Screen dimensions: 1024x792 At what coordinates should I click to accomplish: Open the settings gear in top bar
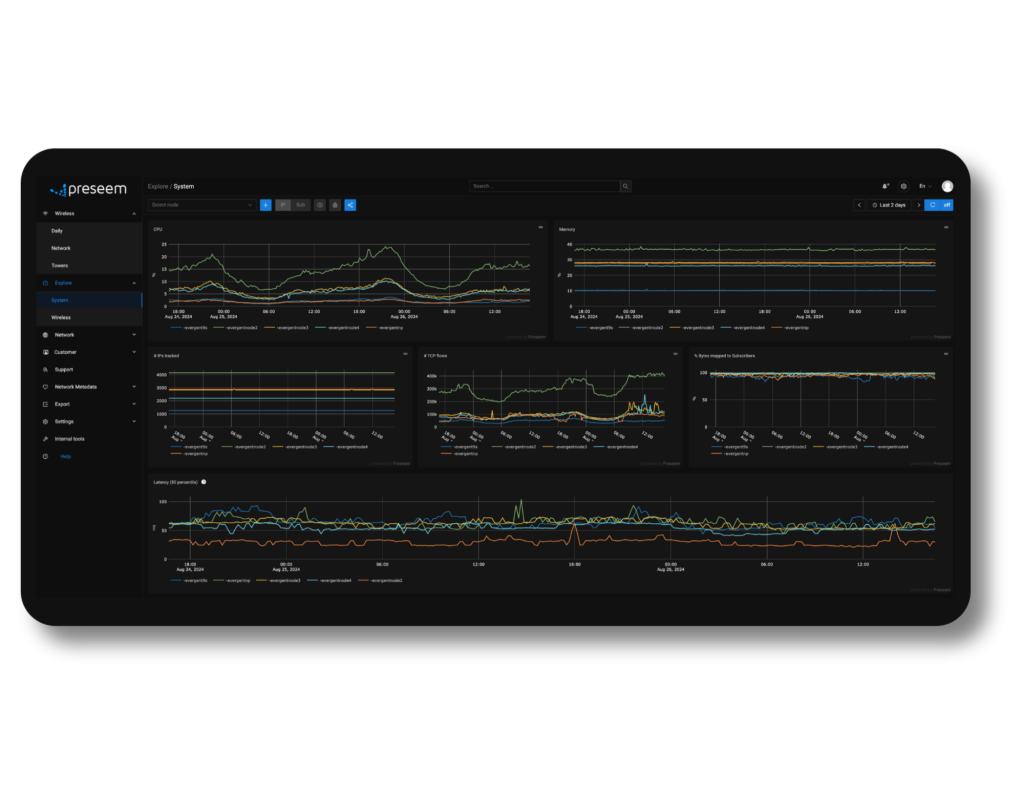[903, 186]
